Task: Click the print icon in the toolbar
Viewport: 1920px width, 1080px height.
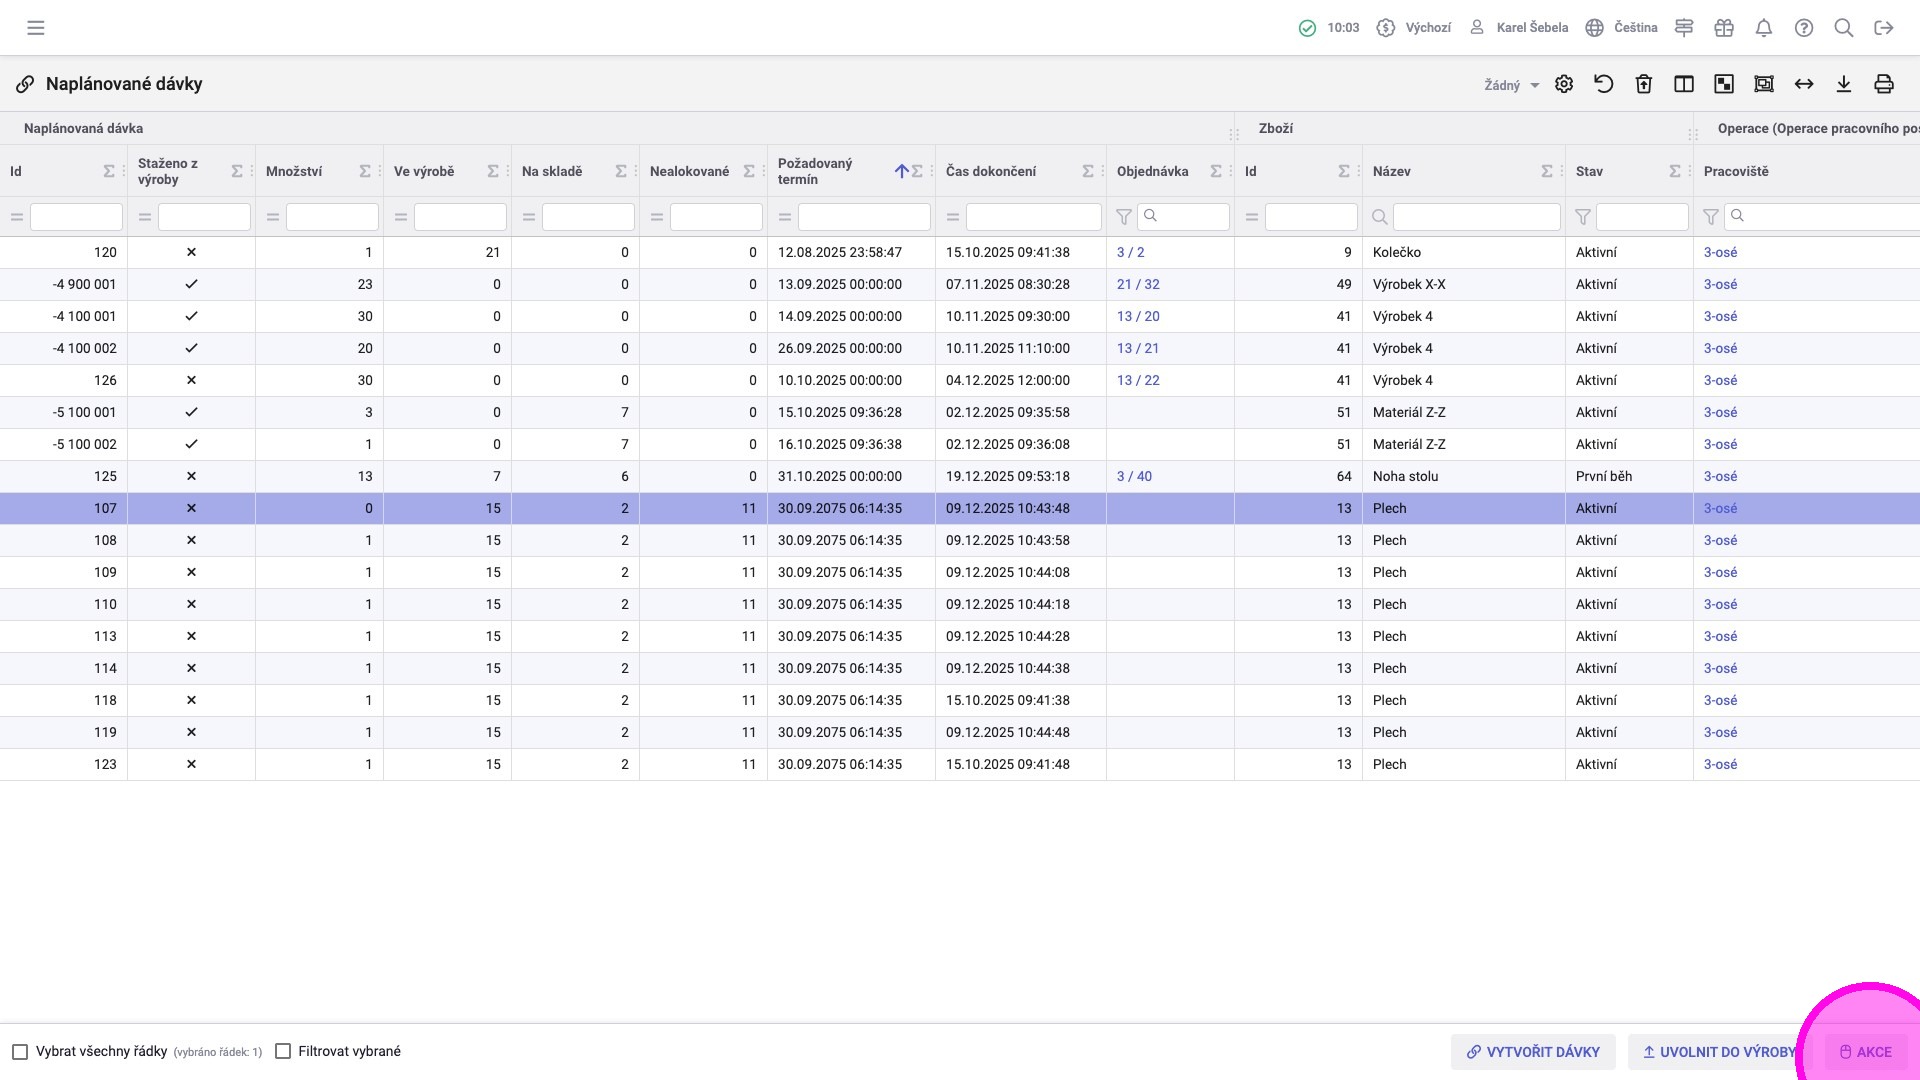Action: (x=1884, y=85)
